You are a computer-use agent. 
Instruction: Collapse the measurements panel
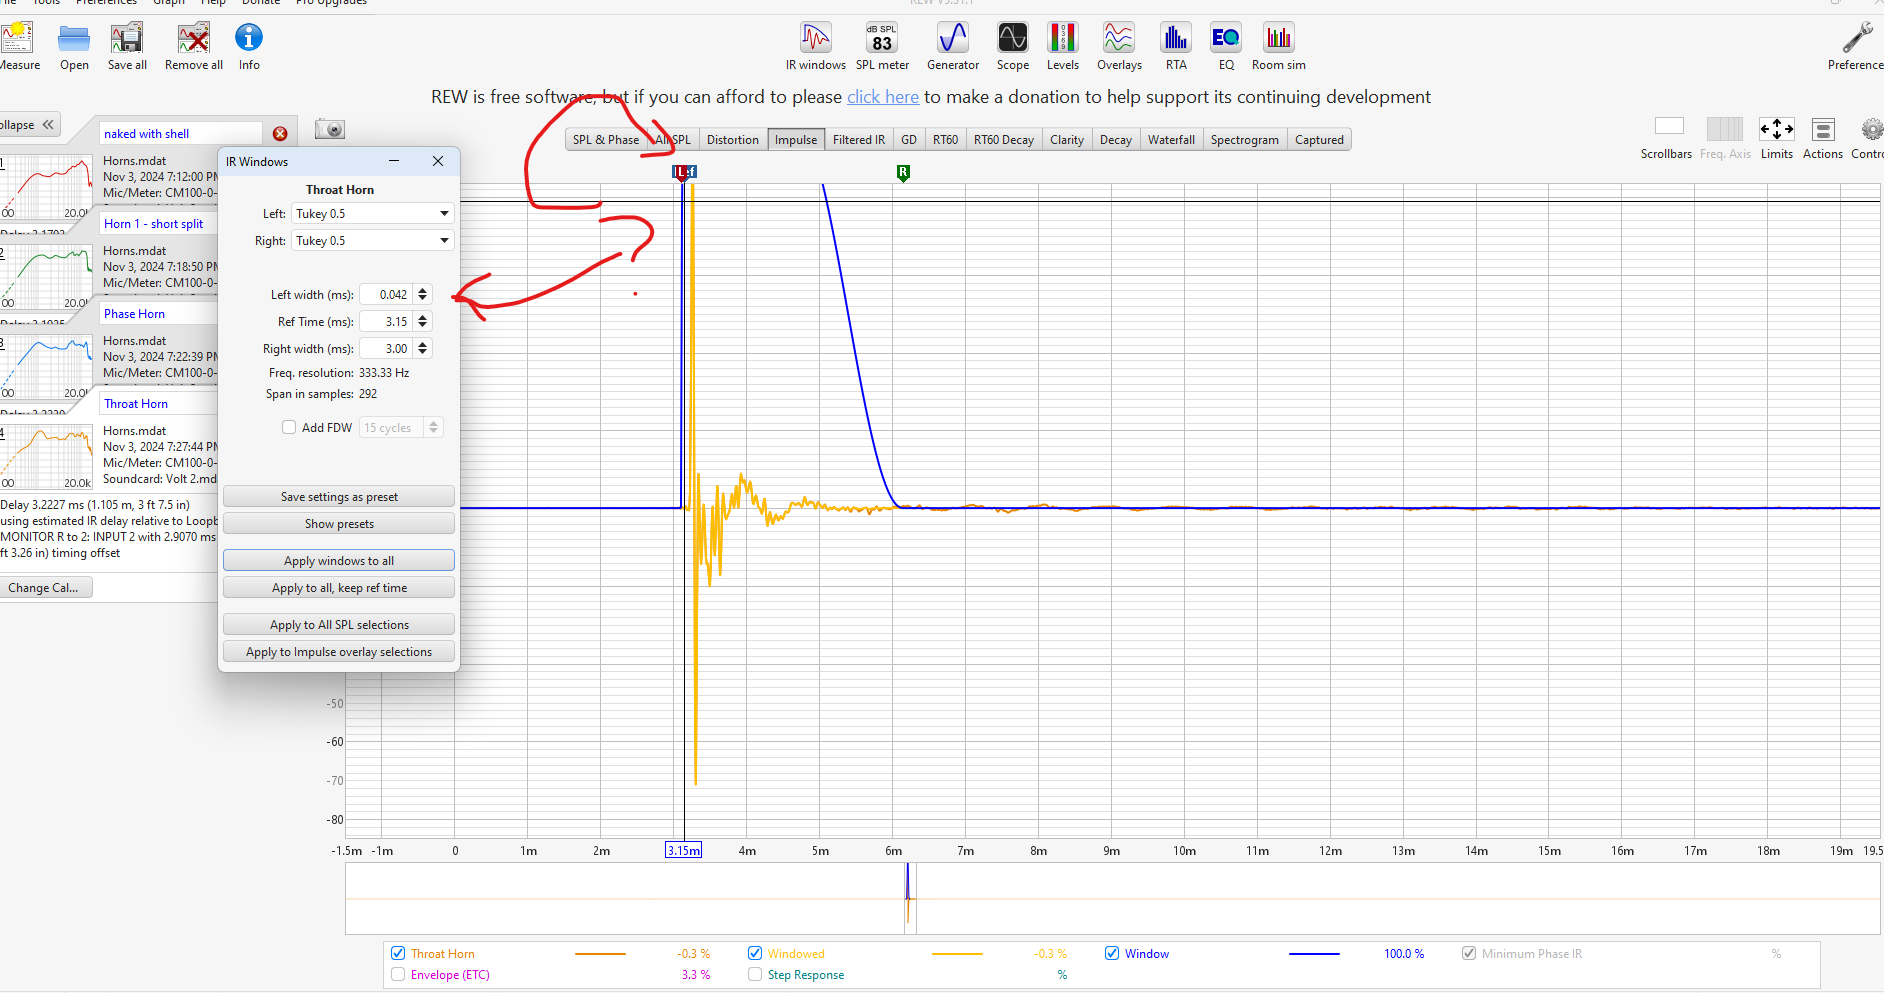[31, 125]
